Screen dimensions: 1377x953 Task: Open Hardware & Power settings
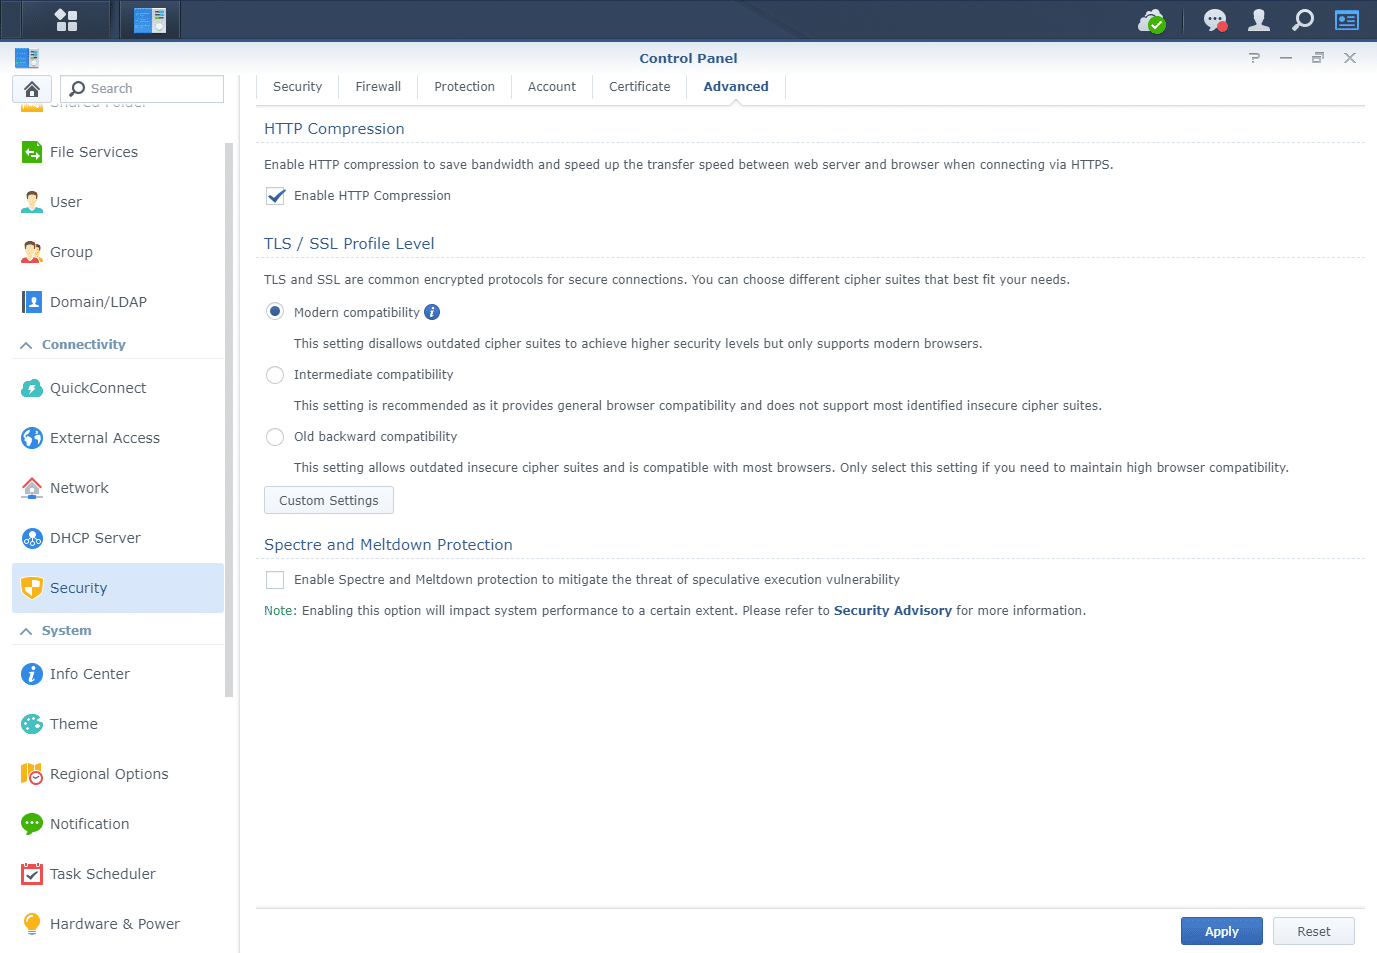(x=118, y=924)
